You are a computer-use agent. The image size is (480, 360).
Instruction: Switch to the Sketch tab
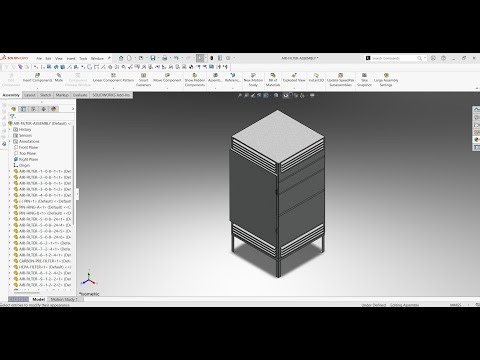coord(45,95)
